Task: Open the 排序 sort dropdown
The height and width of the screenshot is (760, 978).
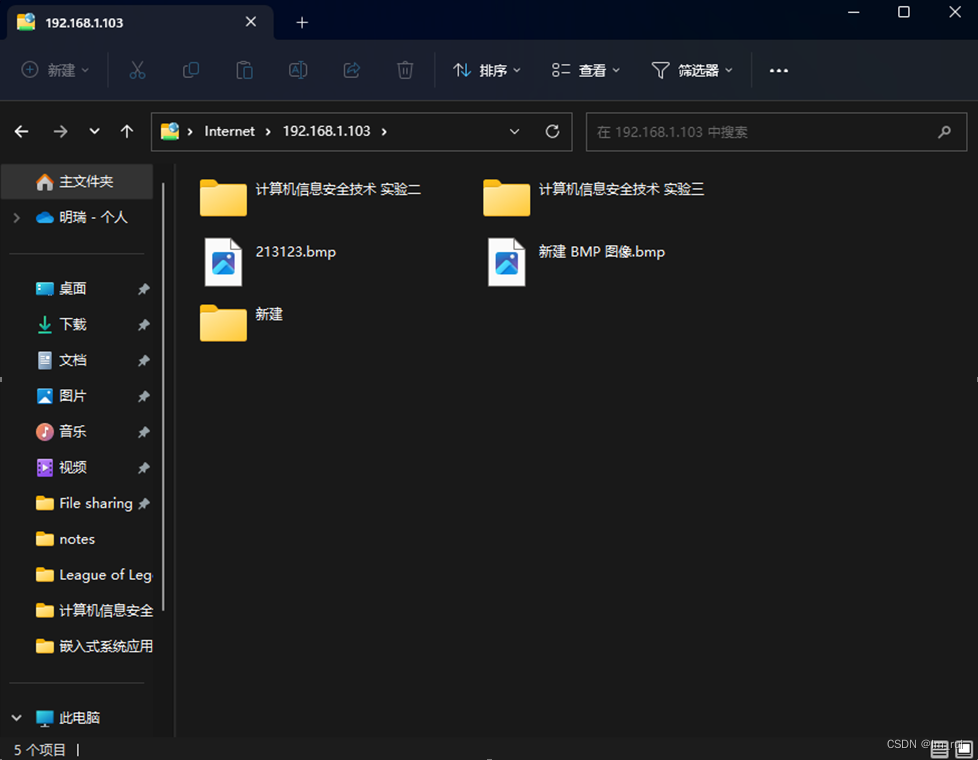Action: pos(487,70)
